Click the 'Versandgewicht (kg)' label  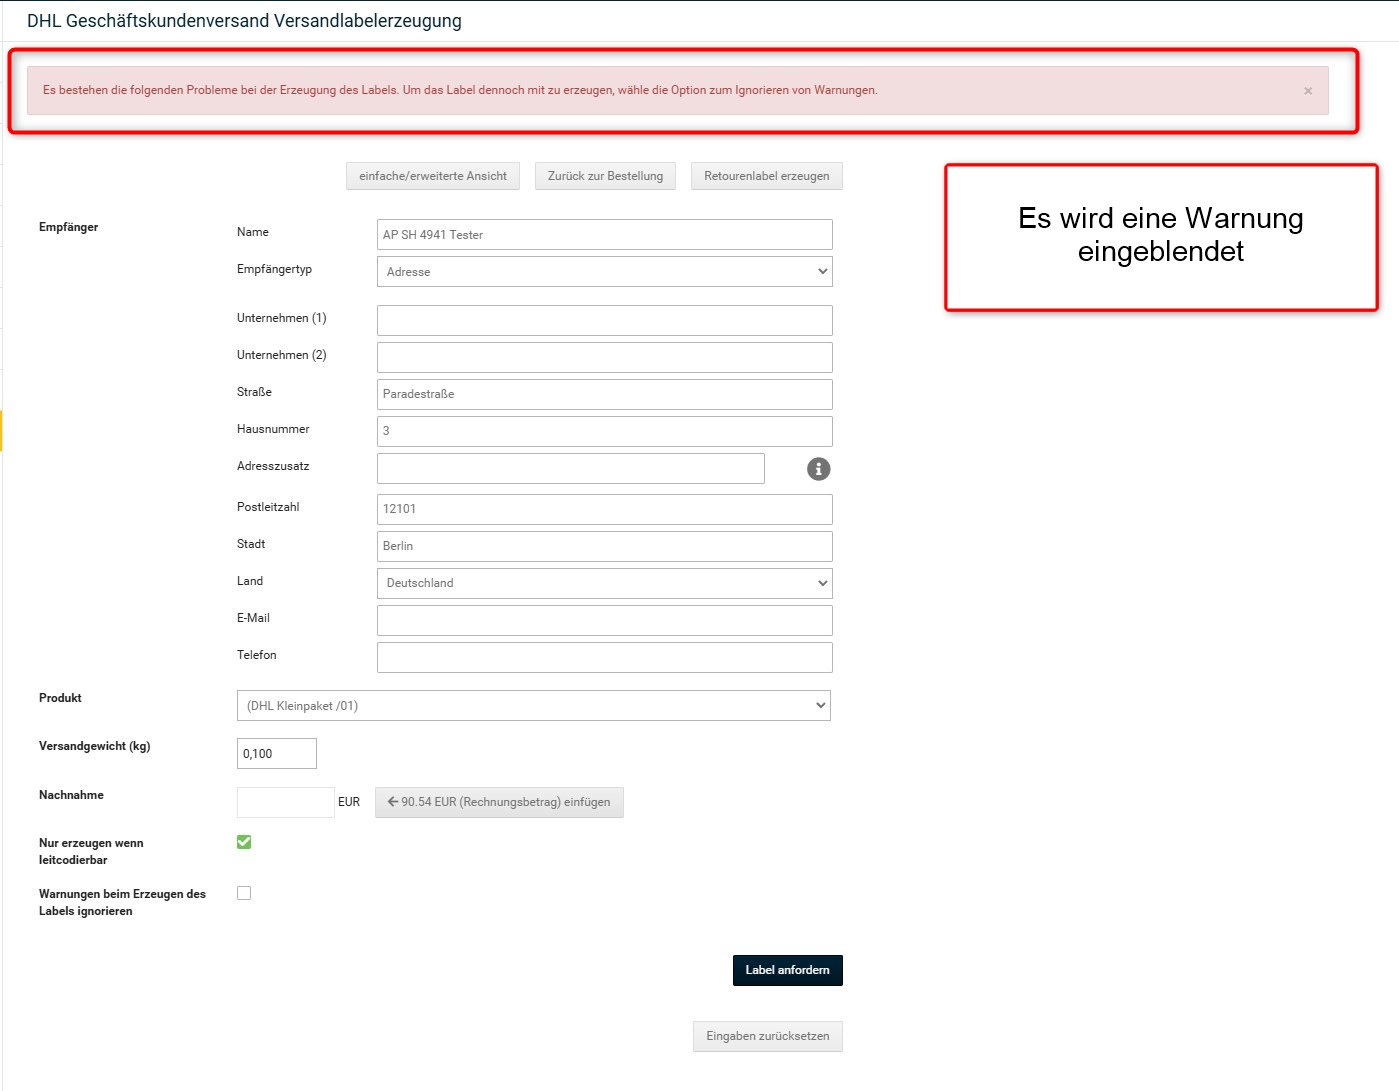(x=95, y=746)
